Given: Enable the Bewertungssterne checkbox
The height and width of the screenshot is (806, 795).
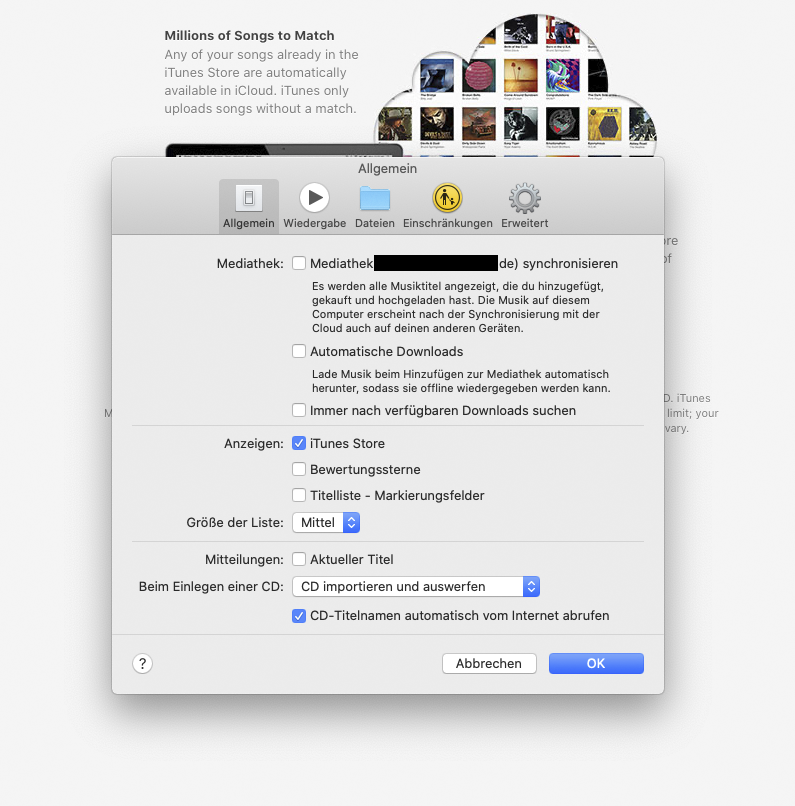Looking at the screenshot, I should [x=299, y=469].
